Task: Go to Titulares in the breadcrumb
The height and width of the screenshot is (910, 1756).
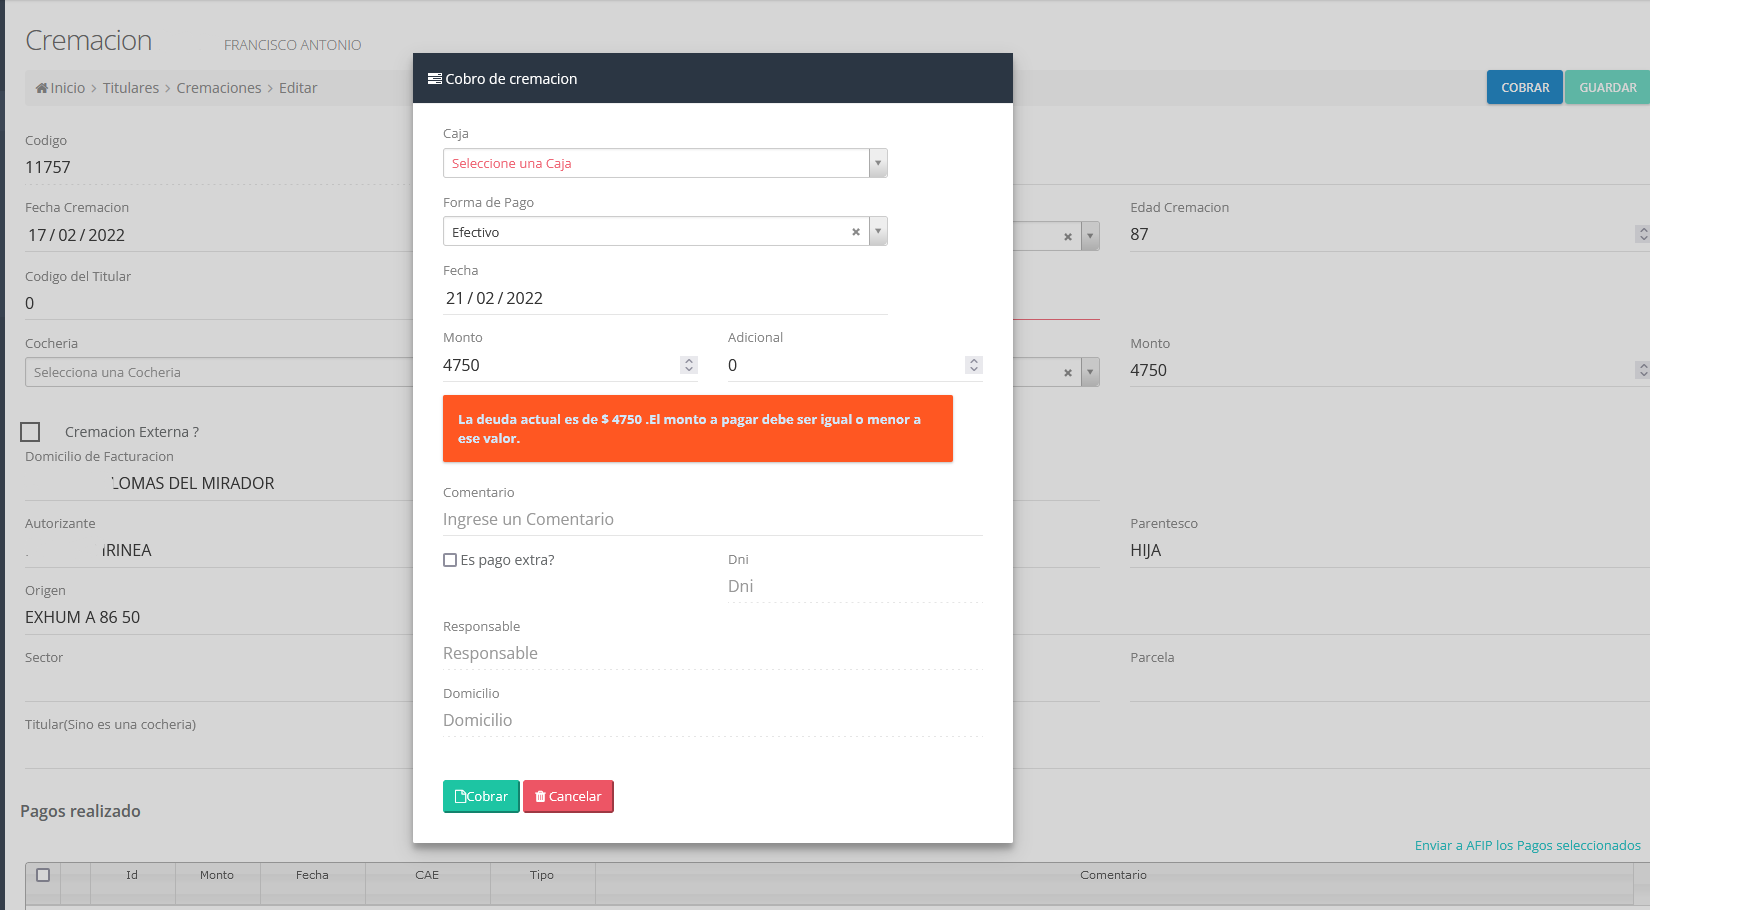Action: tap(131, 88)
